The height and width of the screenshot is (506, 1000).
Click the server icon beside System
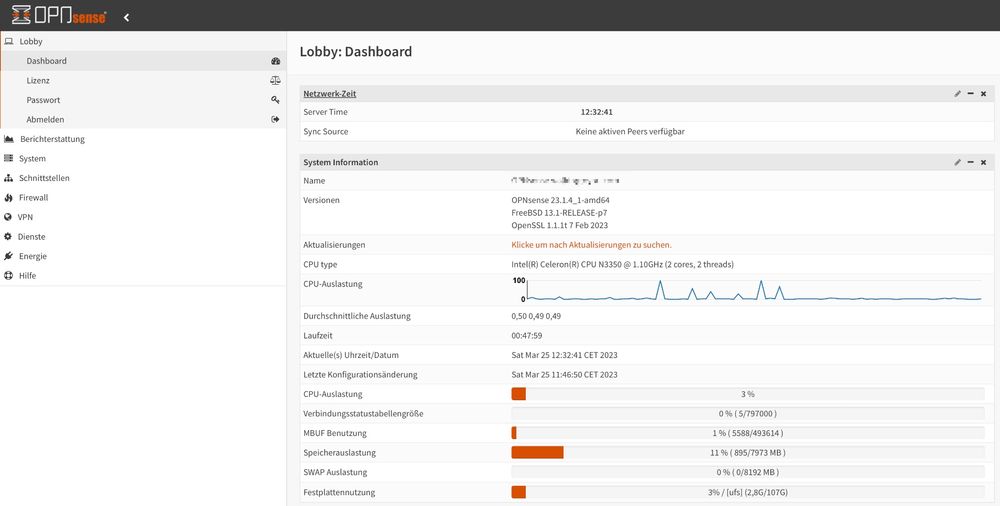[x=8, y=158]
